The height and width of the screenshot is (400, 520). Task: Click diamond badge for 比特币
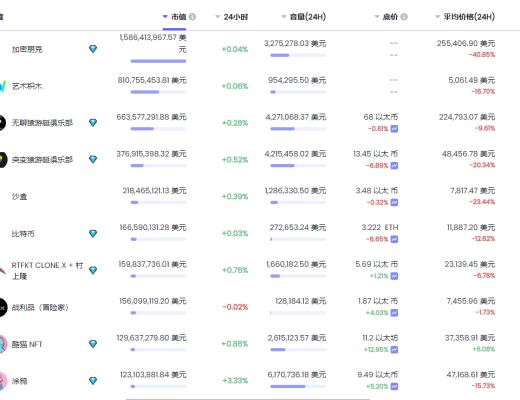click(x=93, y=233)
